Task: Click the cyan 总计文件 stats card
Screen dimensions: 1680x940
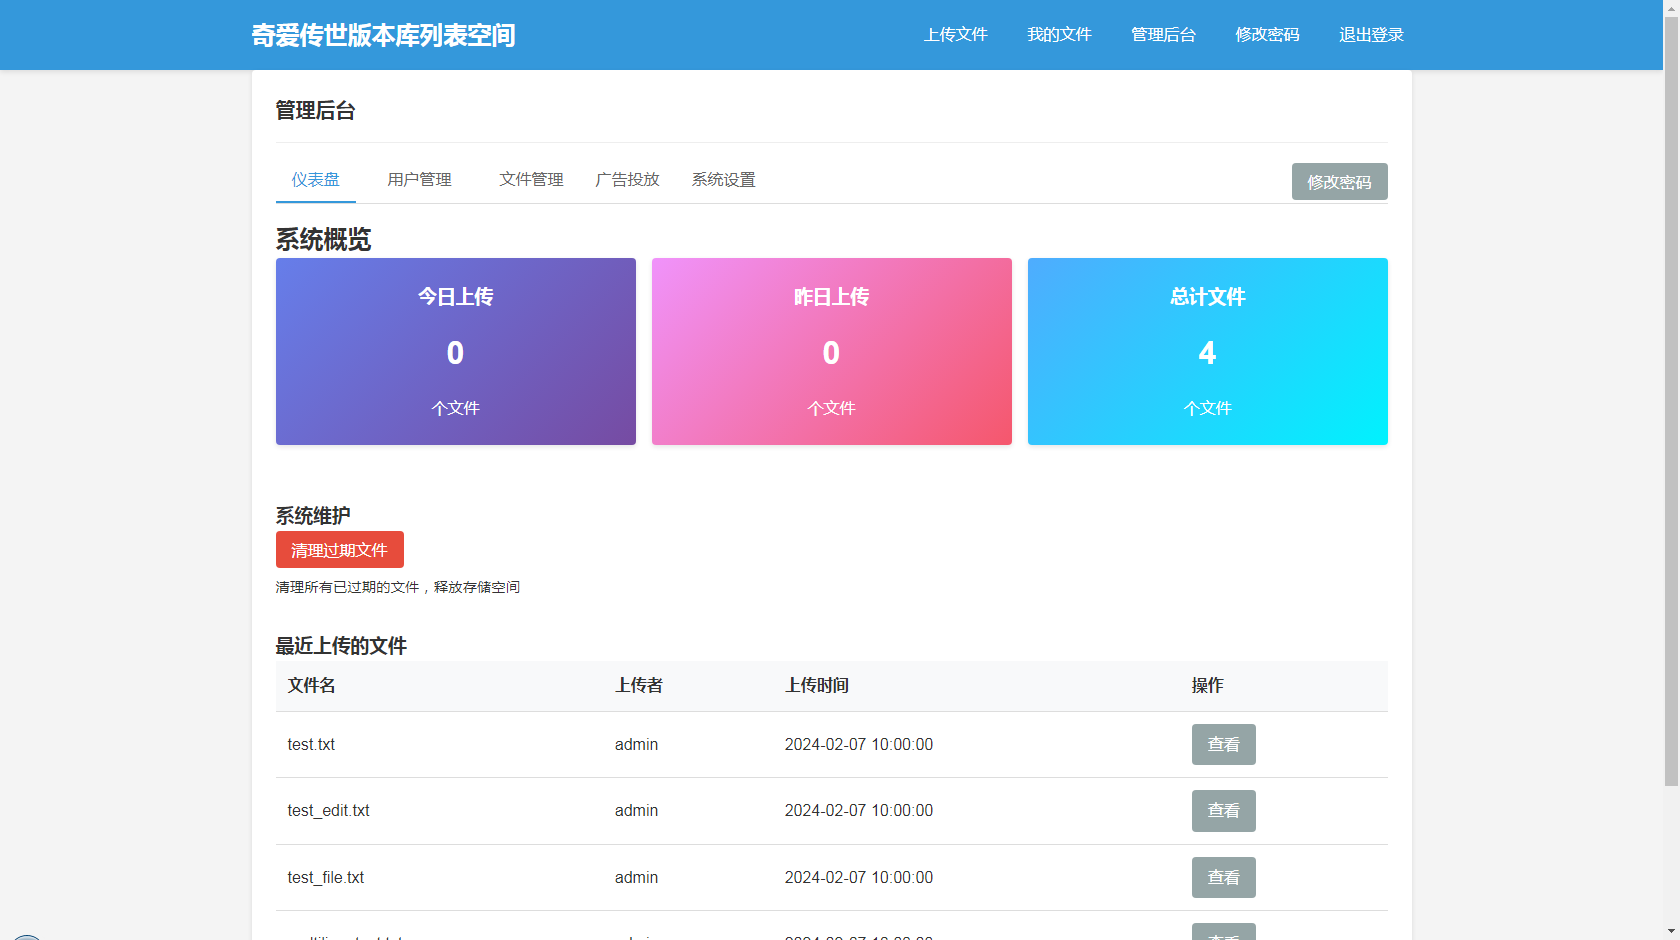Action: [1207, 351]
